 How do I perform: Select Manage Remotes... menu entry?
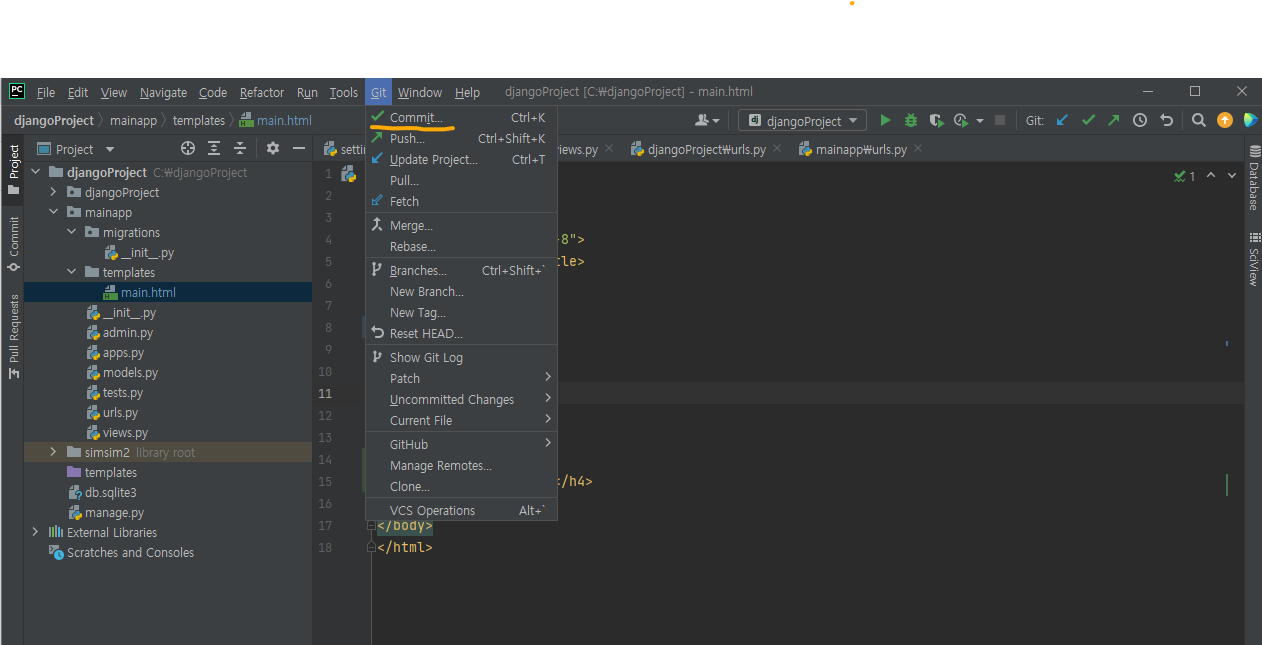coord(461,465)
